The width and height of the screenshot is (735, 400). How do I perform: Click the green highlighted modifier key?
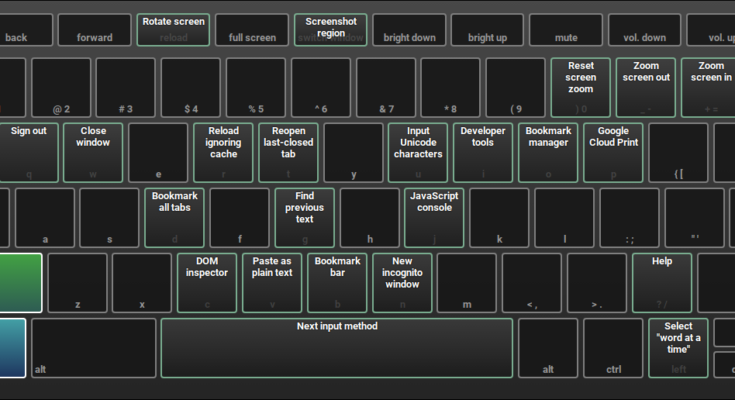[x=20, y=283]
